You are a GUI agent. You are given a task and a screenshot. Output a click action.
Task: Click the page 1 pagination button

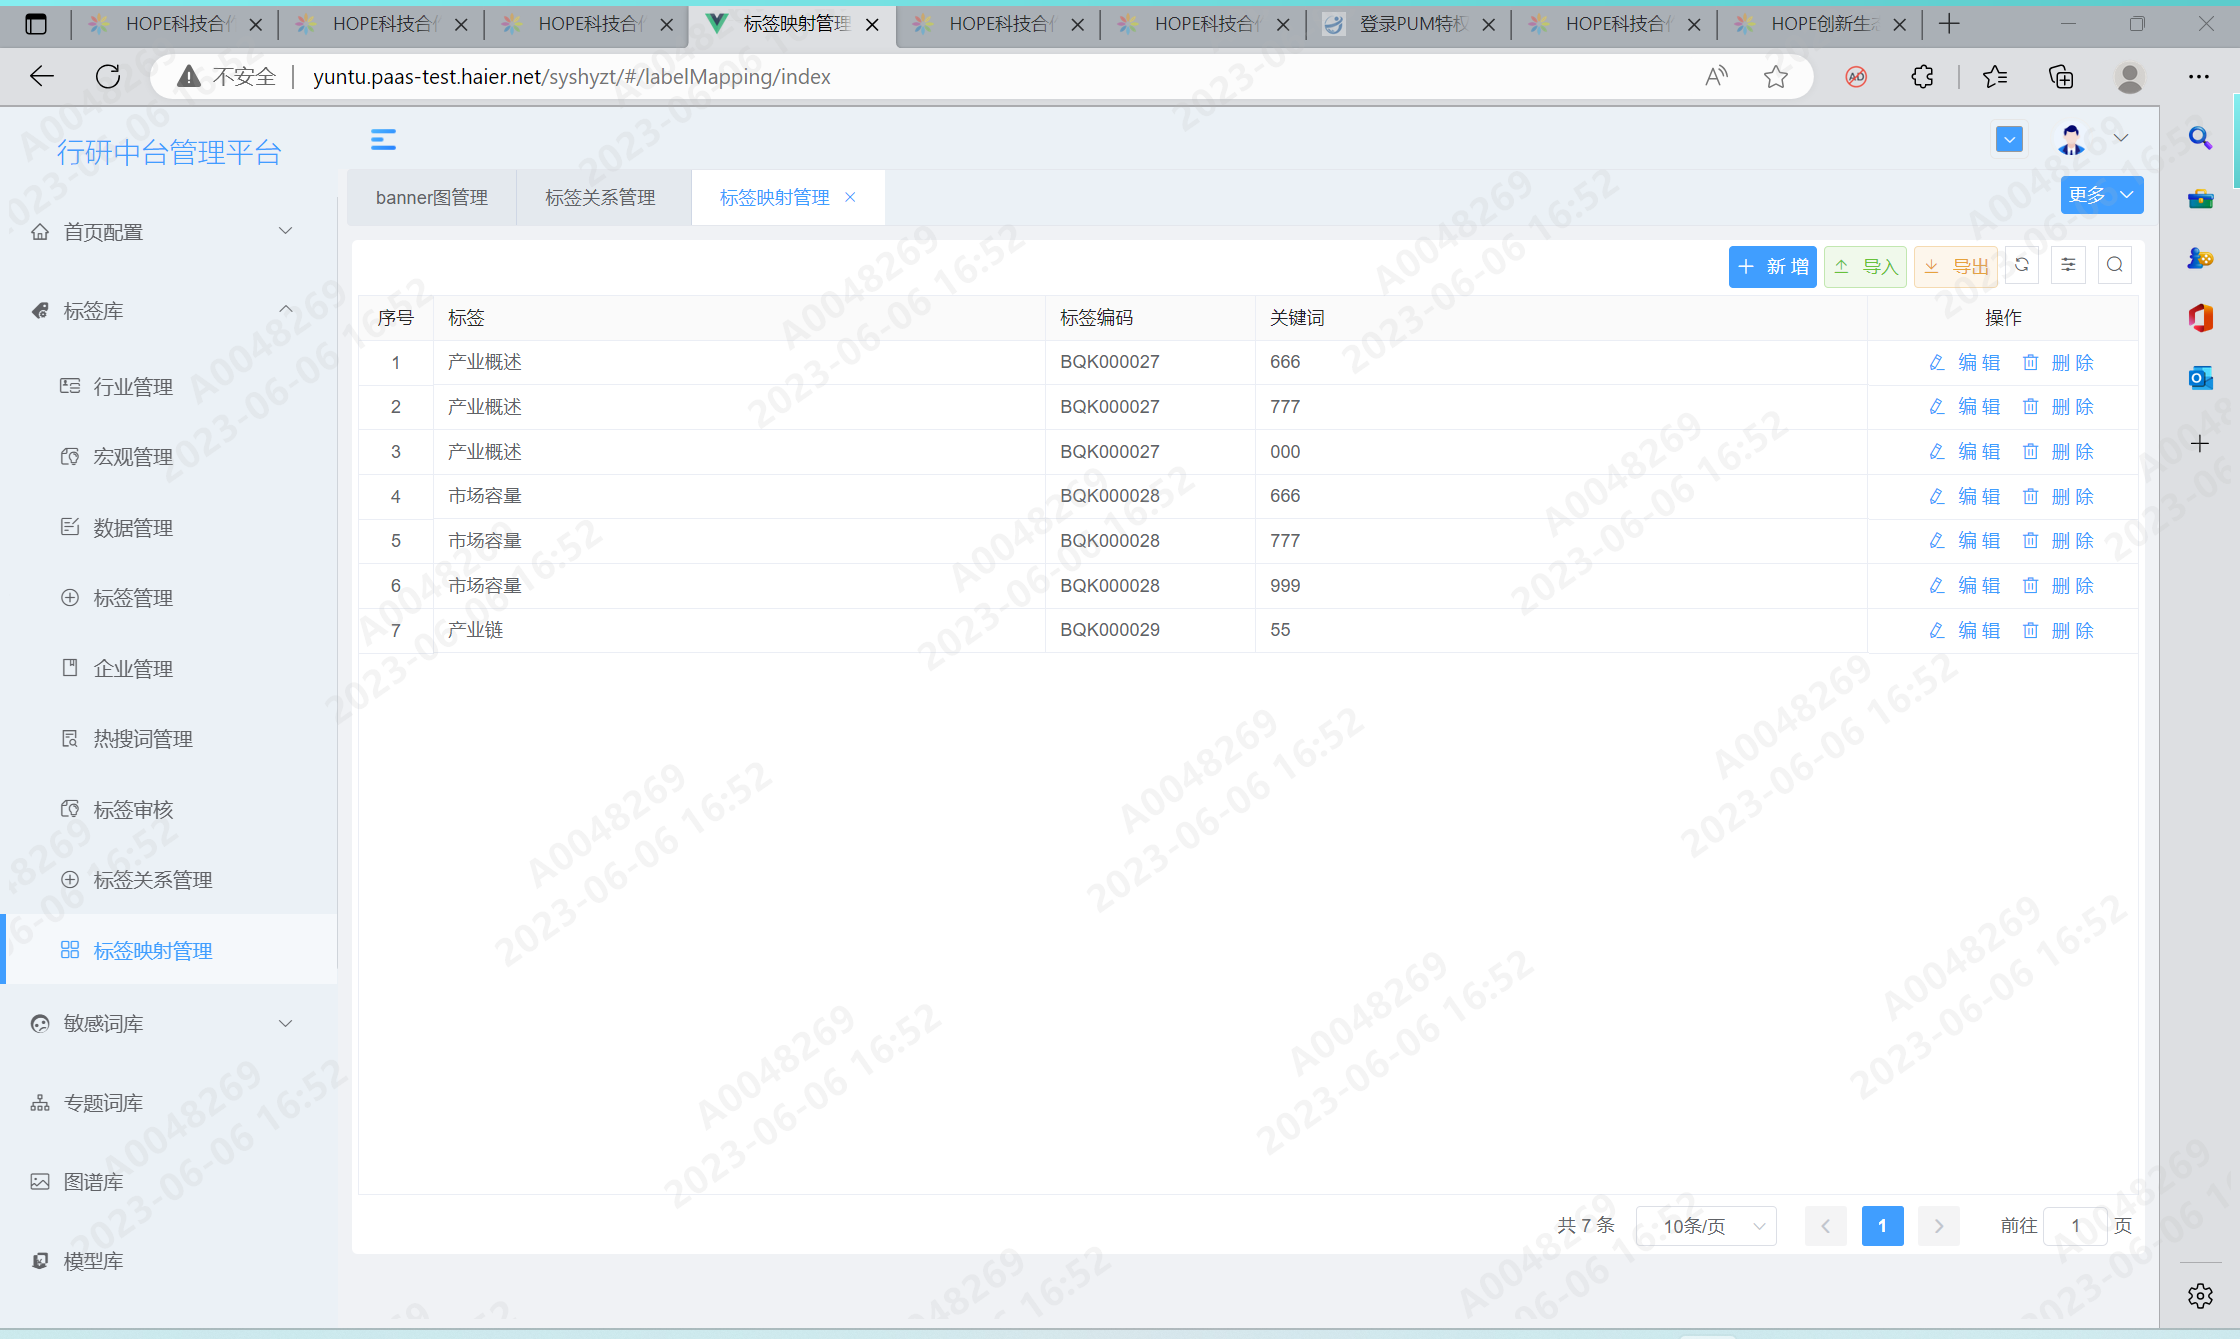coord(1882,1226)
